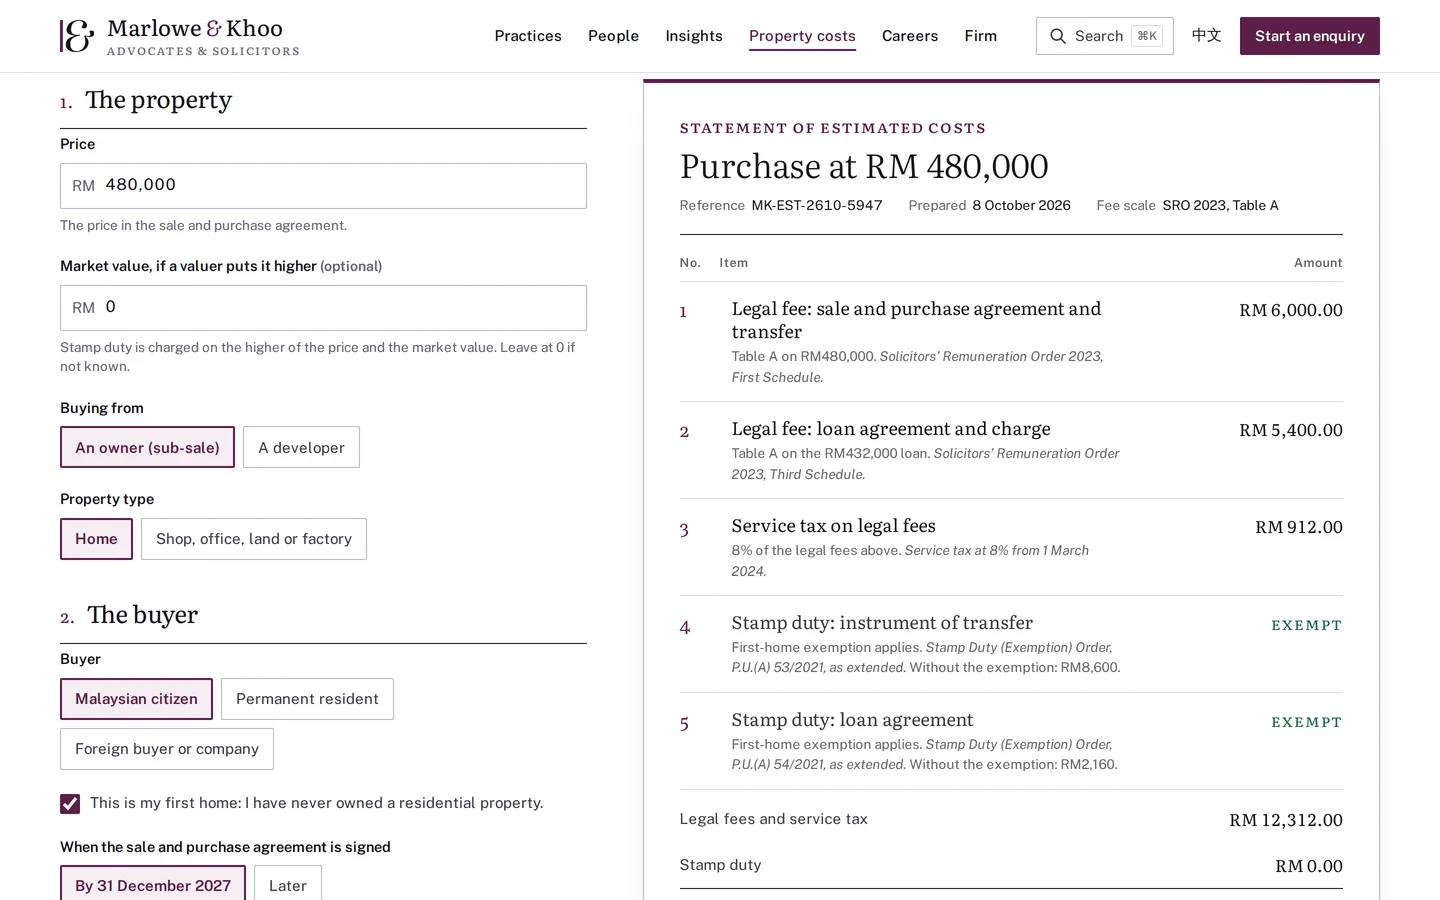
Task: Click 'The buyer' section heading
Action: point(142,615)
